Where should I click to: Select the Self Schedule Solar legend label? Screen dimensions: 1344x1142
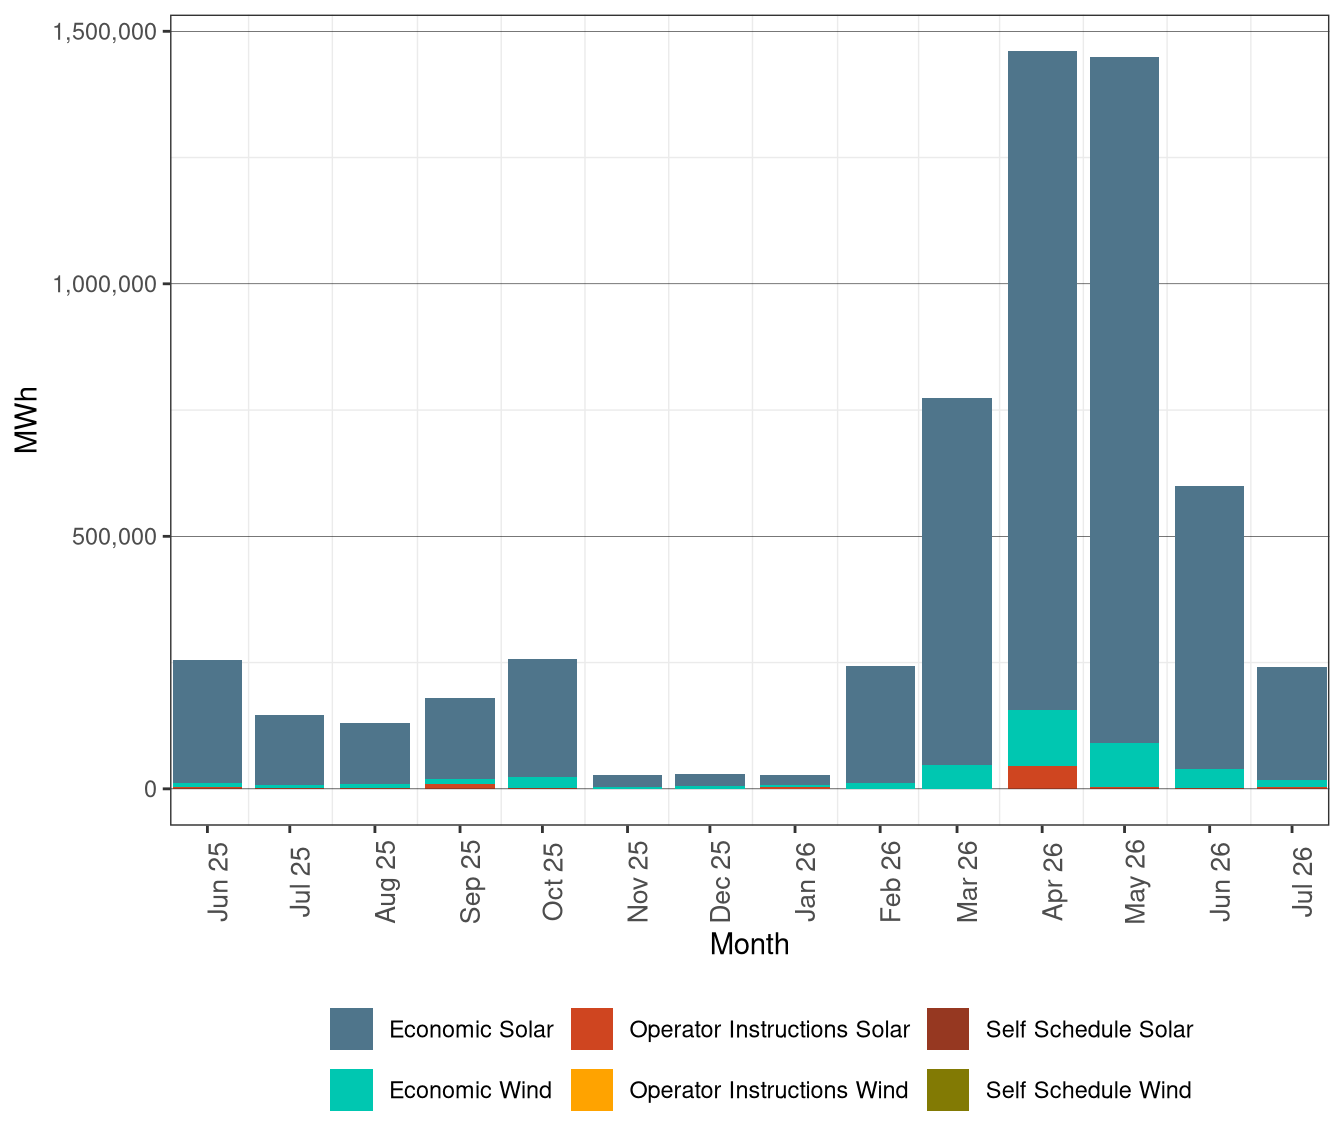(x=1089, y=1029)
